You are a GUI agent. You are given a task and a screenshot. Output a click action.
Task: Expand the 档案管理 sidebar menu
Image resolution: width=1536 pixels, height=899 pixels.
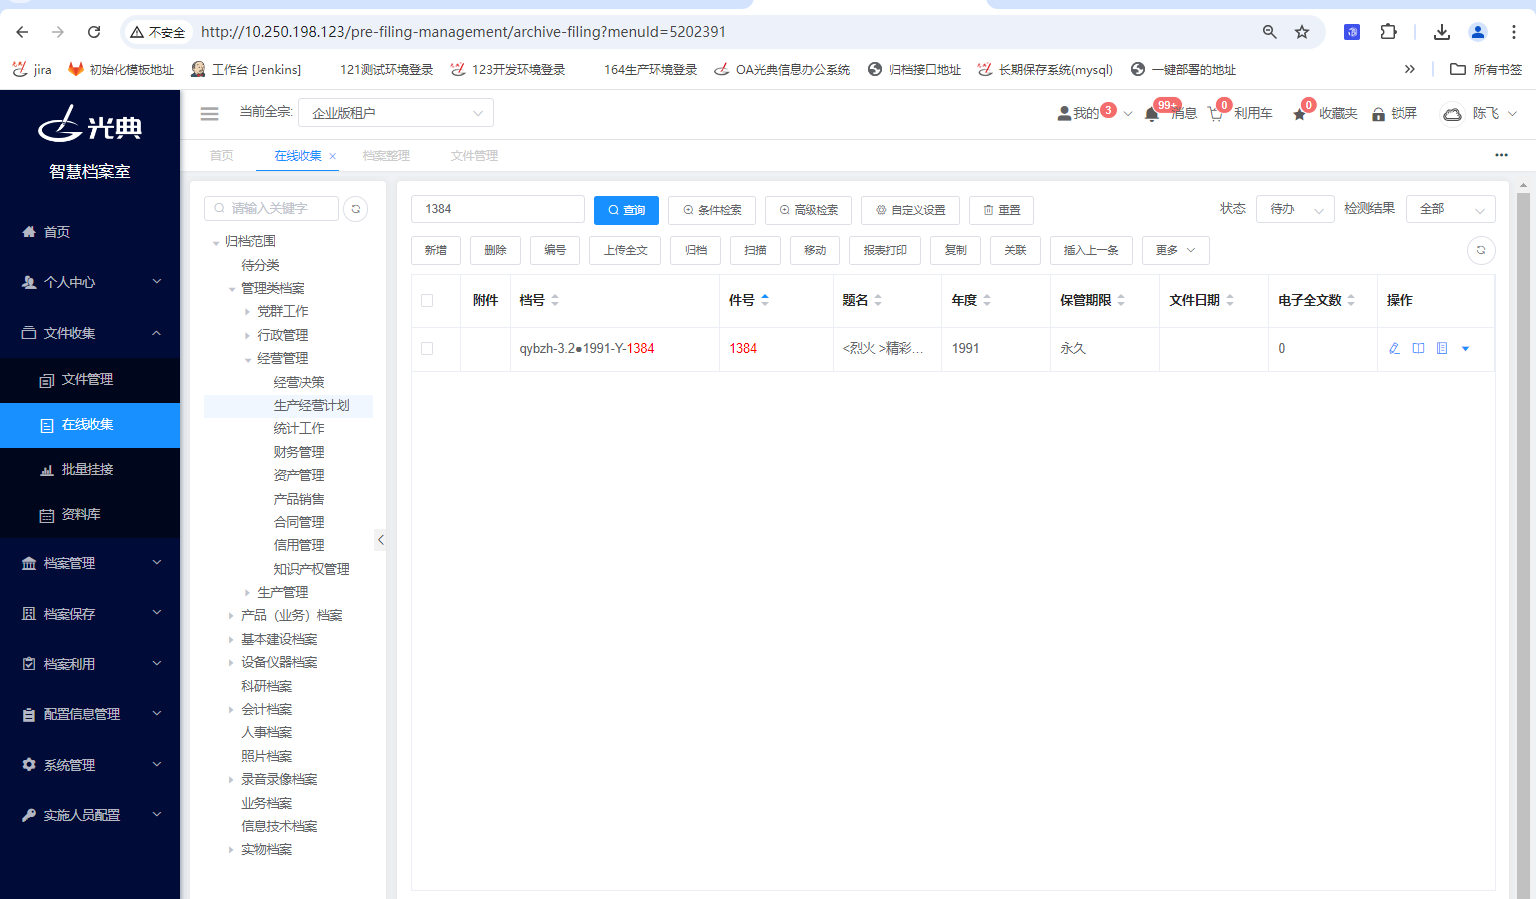click(90, 563)
